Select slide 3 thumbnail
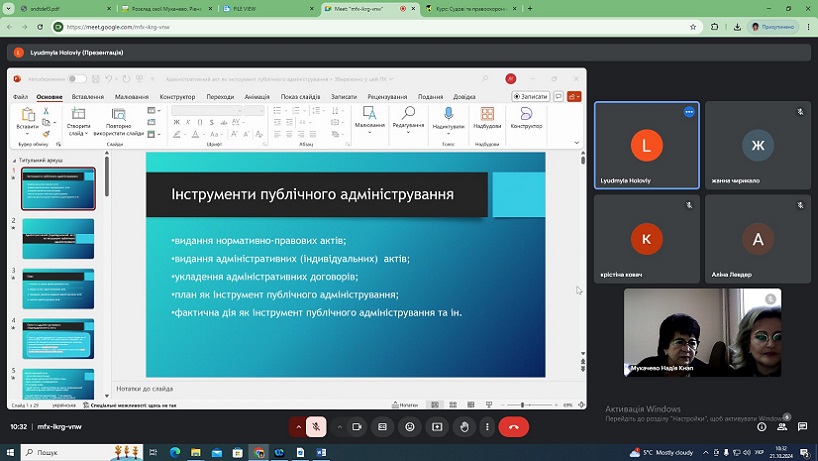This screenshot has height=461, width=818. click(x=58, y=288)
